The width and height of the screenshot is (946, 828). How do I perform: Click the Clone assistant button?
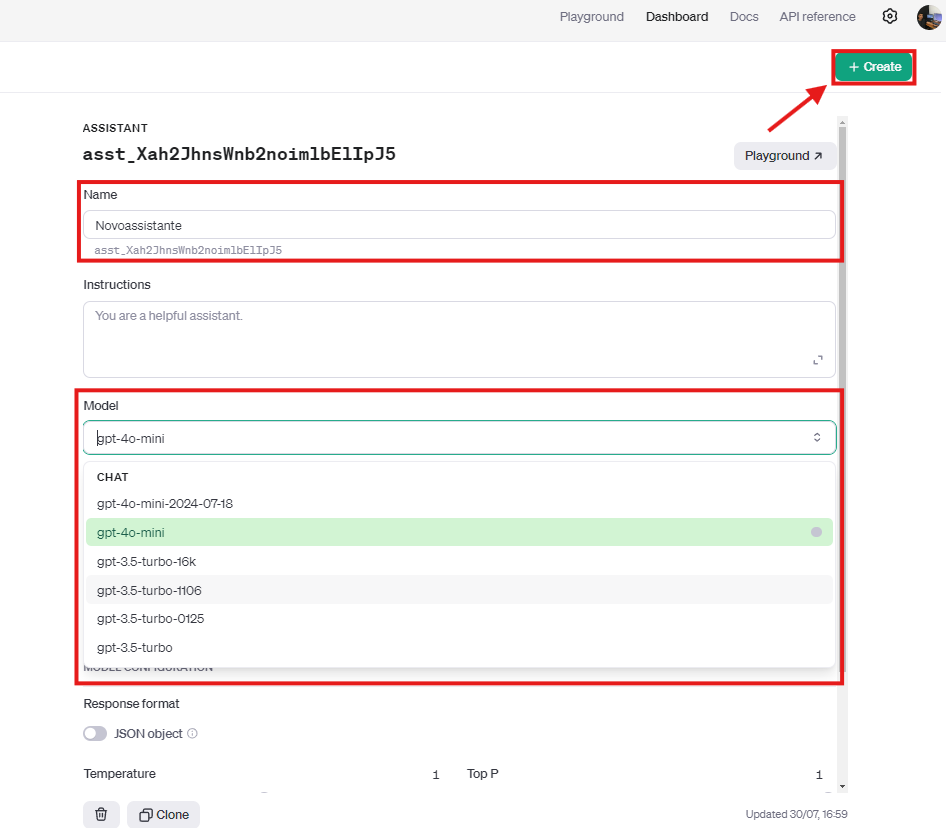165,814
